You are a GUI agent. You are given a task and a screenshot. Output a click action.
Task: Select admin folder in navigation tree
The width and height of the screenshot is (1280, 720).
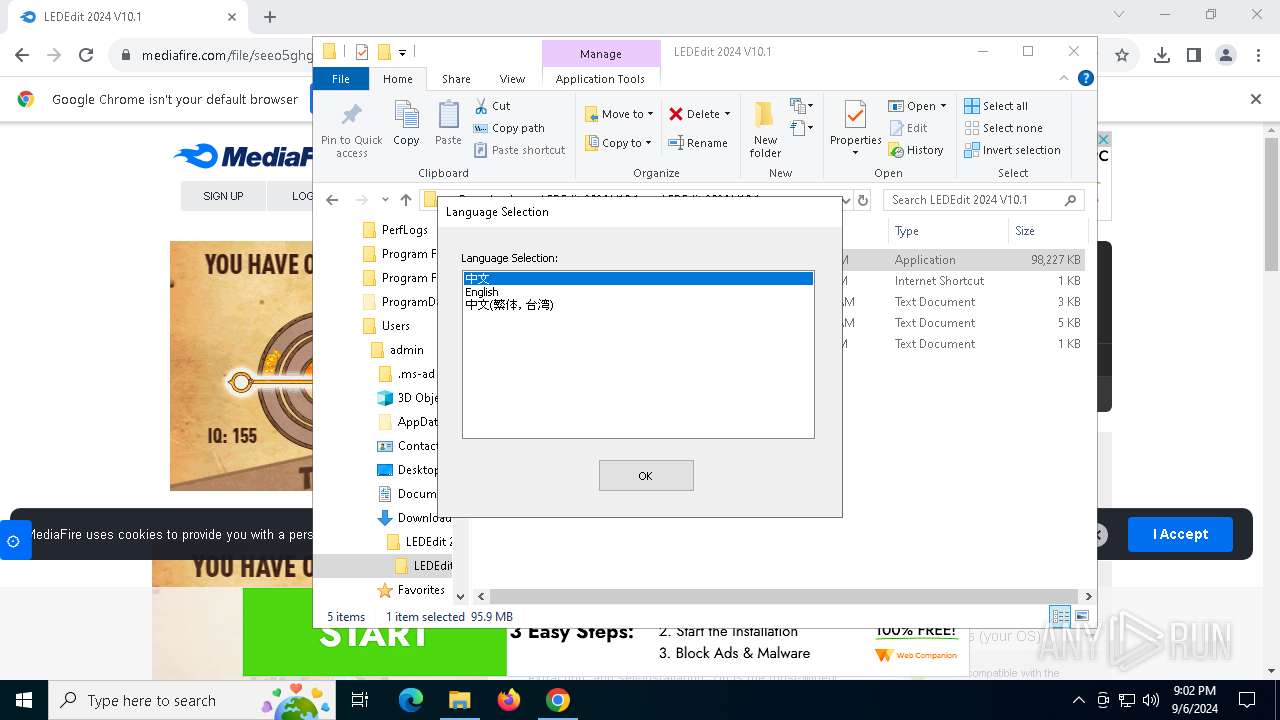pyautogui.click(x=397, y=350)
